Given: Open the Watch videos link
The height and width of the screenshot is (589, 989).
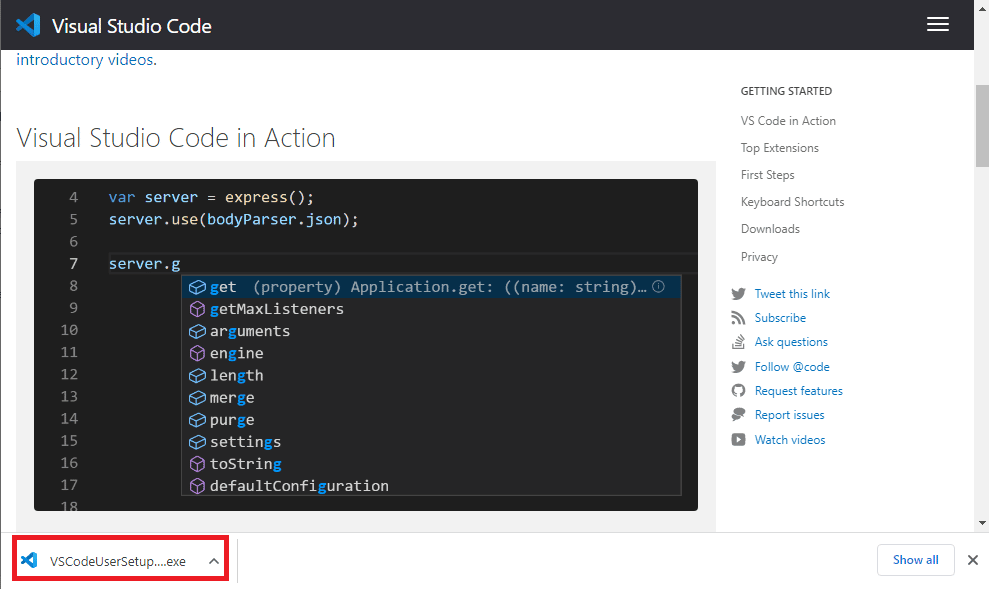Looking at the screenshot, I should click(790, 440).
